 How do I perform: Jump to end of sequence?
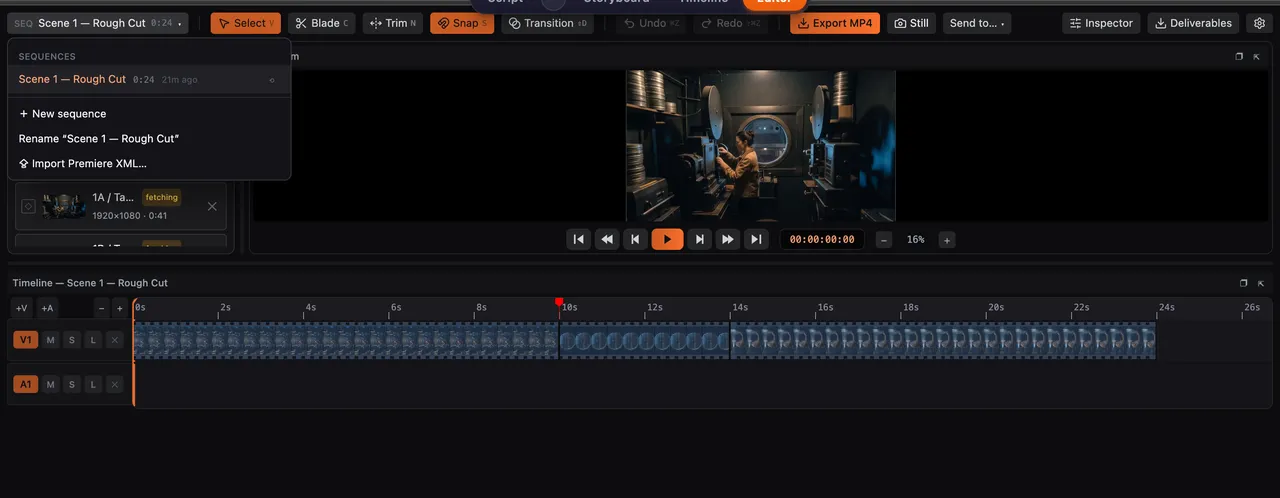click(x=756, y=239)
